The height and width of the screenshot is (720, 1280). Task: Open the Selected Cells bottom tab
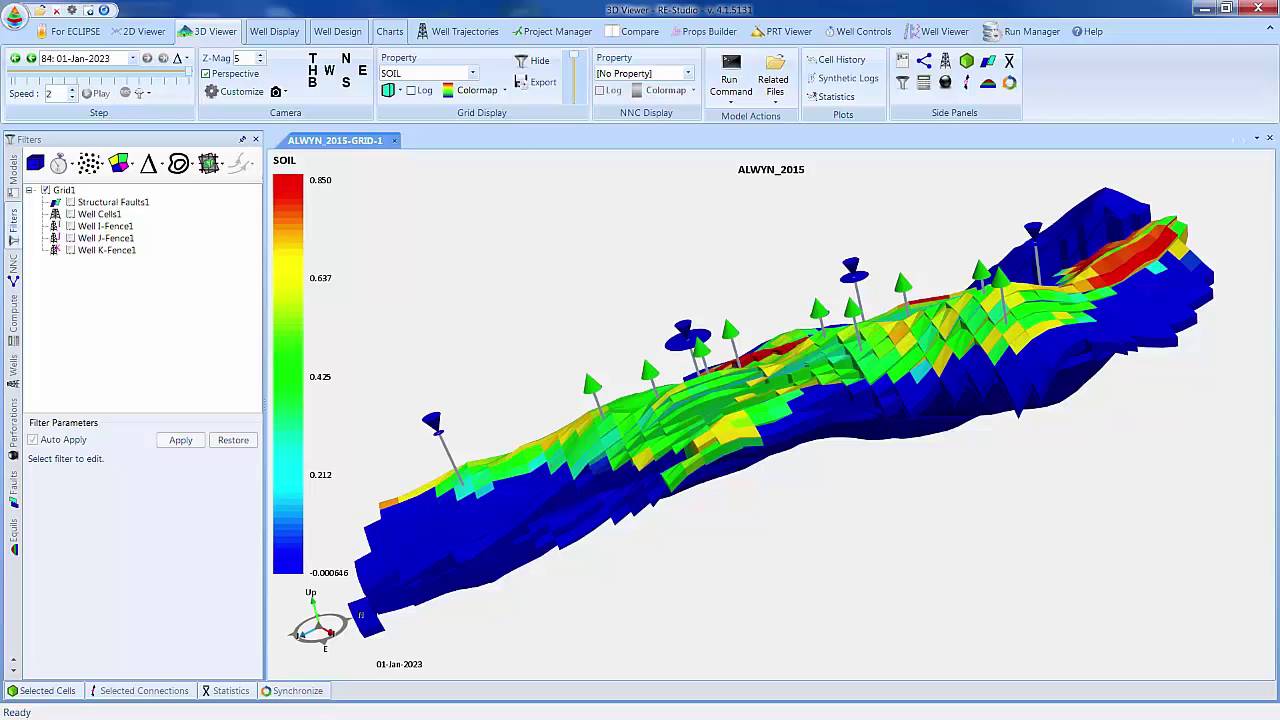pos(41,691)
